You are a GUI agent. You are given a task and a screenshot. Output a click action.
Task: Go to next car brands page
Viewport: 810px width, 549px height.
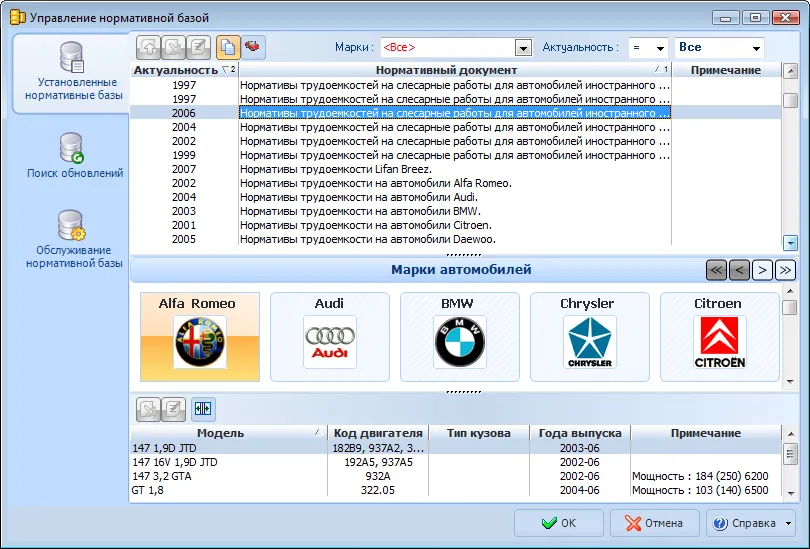762,270
